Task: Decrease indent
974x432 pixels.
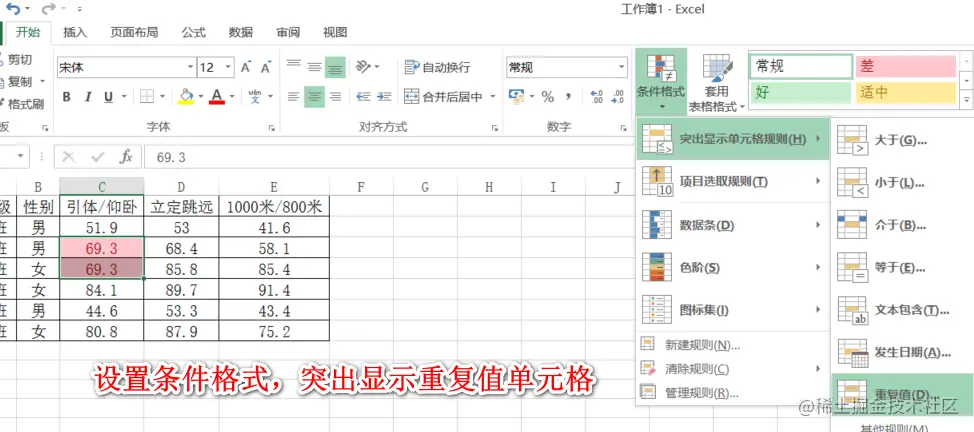Action: (363, 96)
